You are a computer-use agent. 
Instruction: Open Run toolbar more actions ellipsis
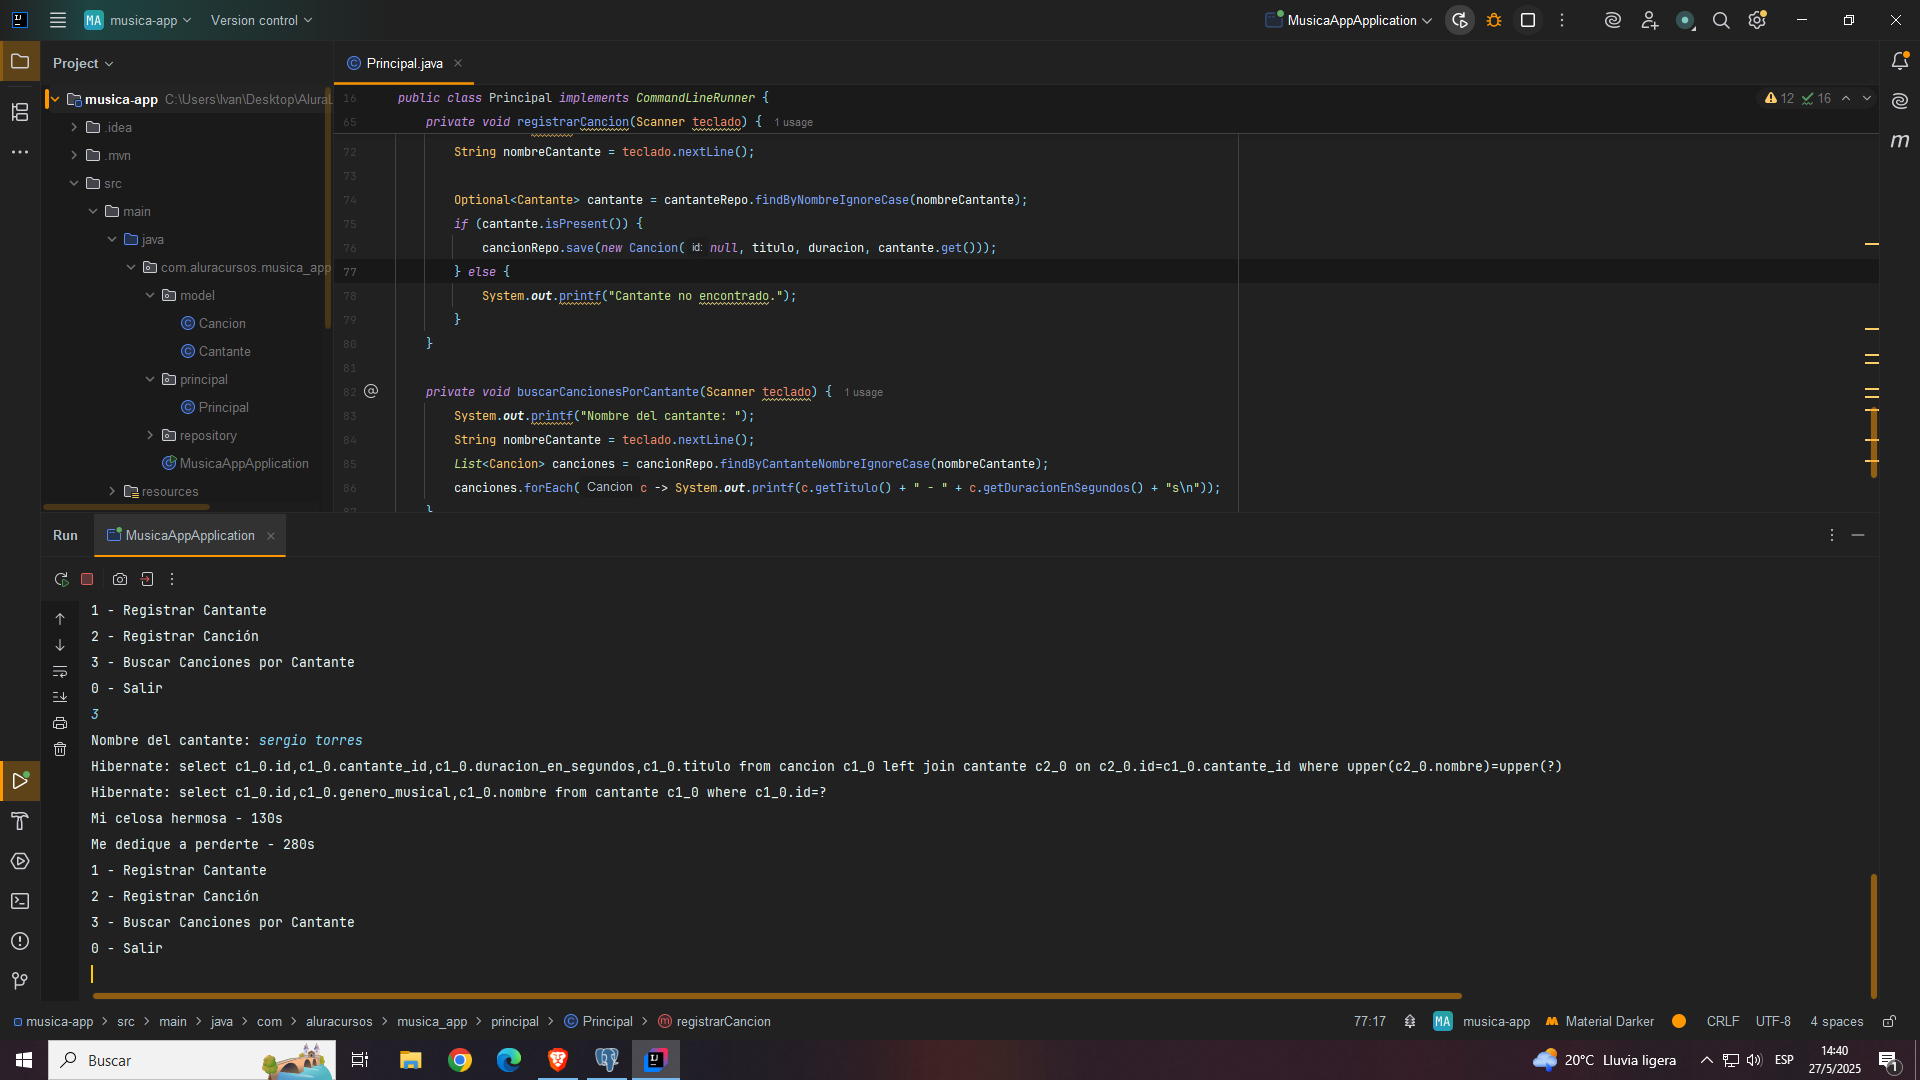(x=172, y=579)
